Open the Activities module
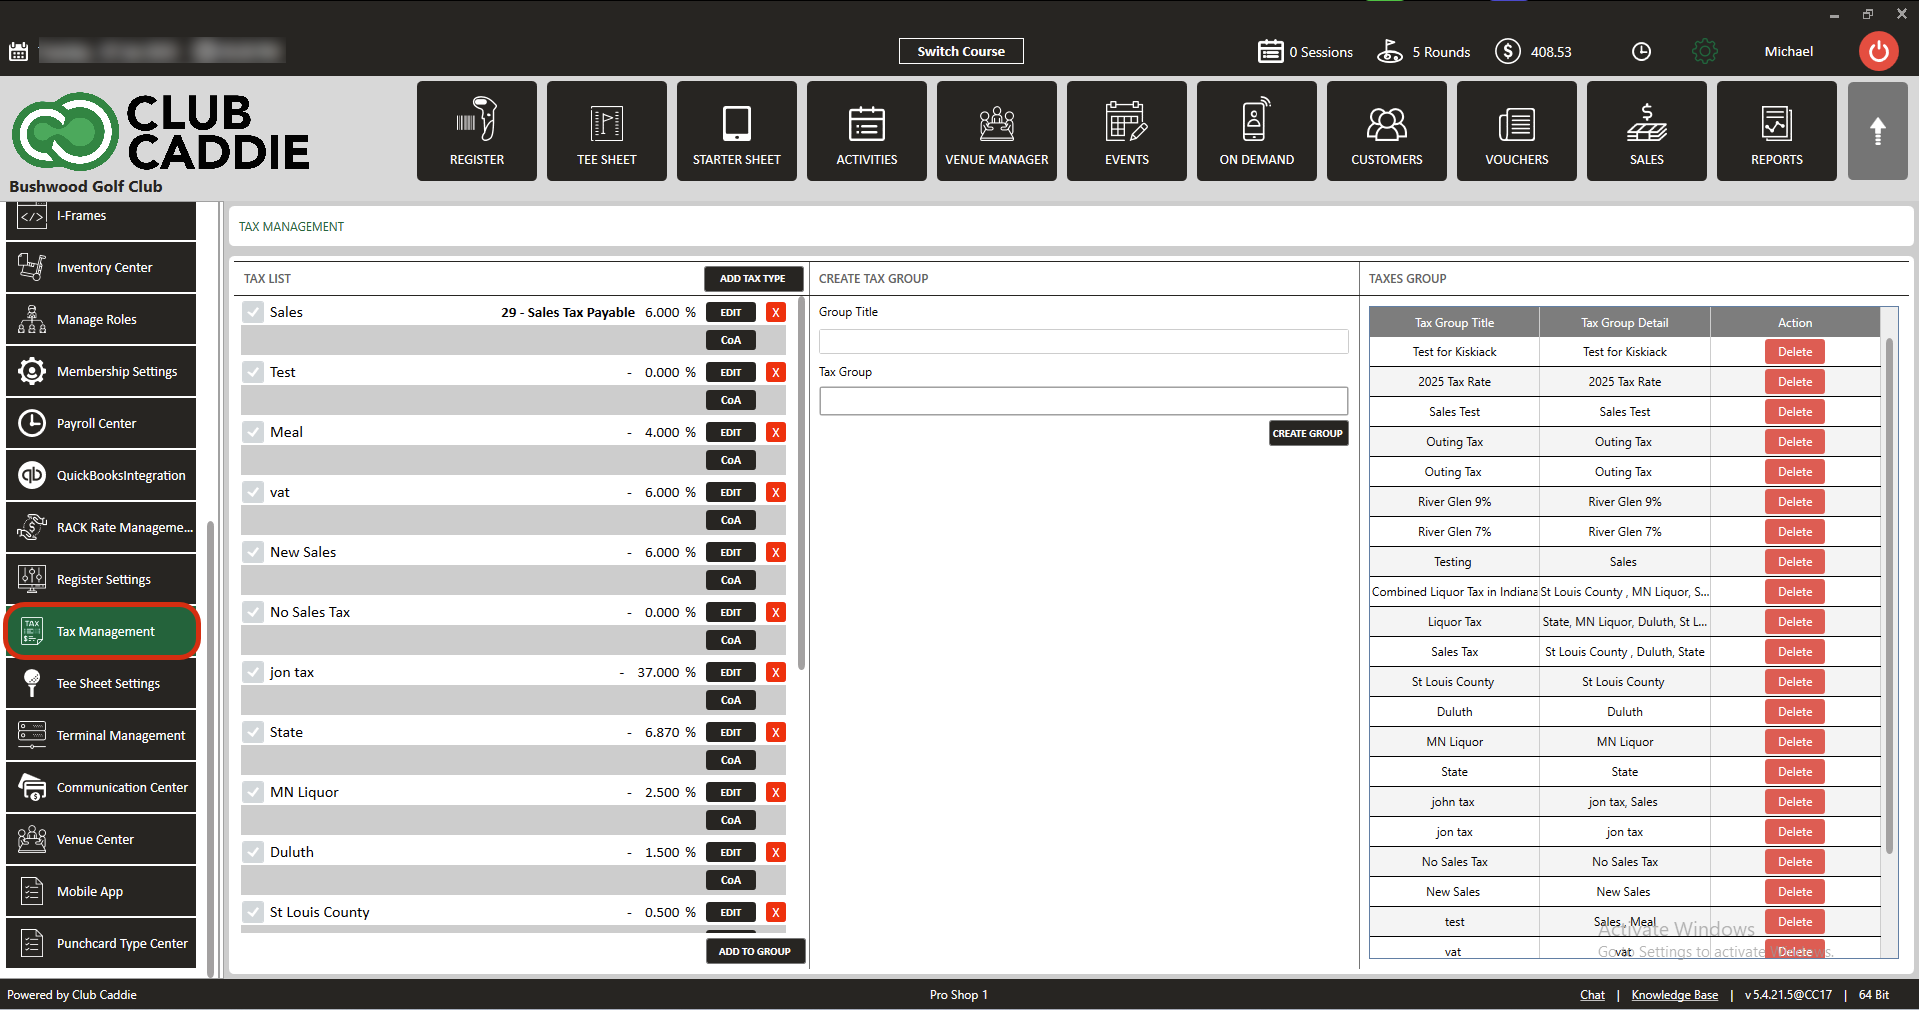Viewport: 1919px width, 1010px height. 866,131
